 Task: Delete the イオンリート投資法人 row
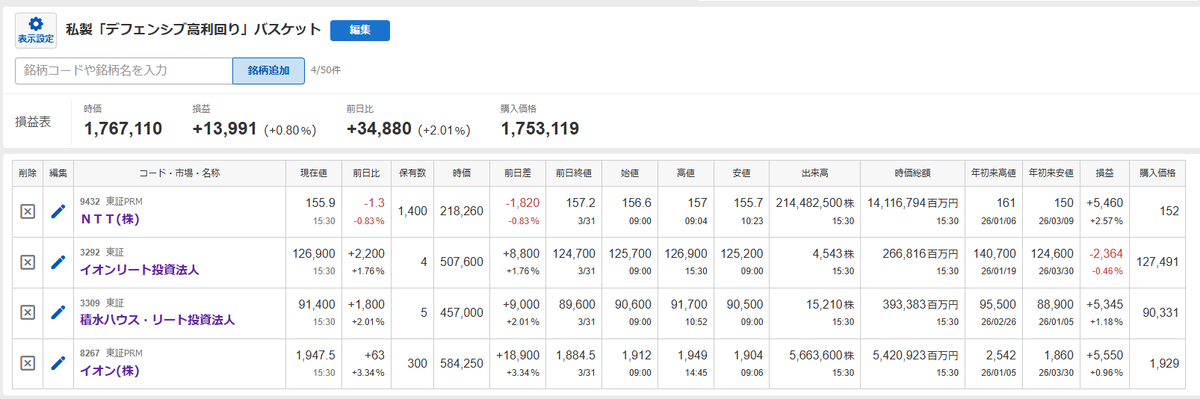pos(27,262)
